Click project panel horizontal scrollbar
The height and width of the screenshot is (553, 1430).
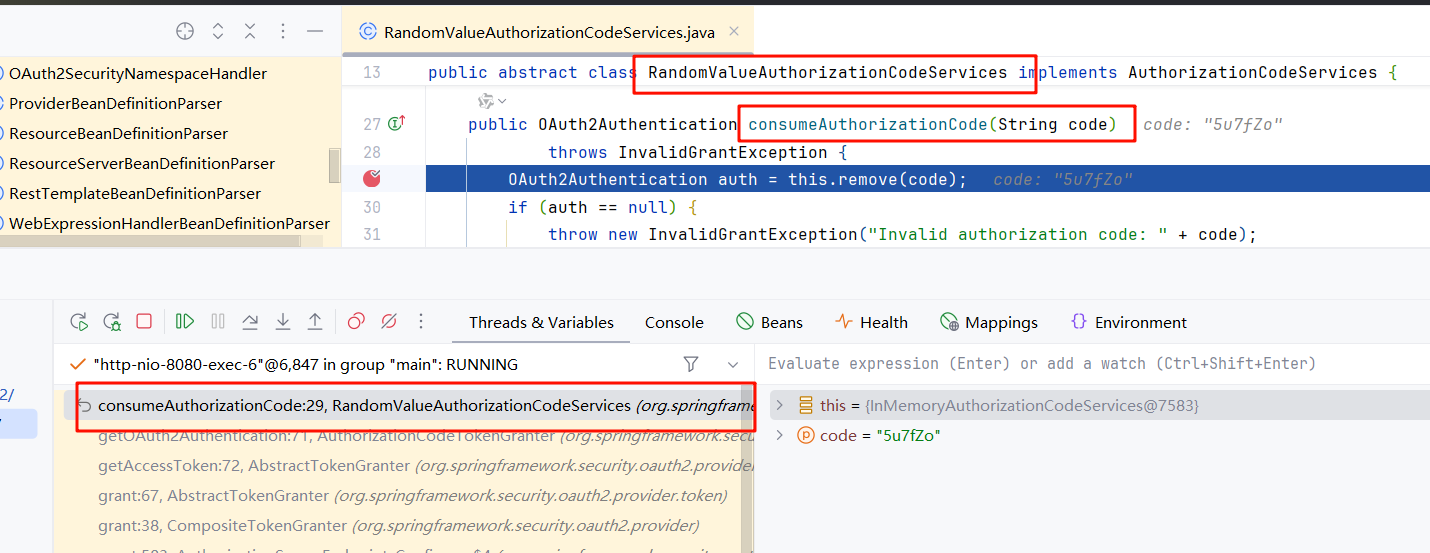click(150, 241)
